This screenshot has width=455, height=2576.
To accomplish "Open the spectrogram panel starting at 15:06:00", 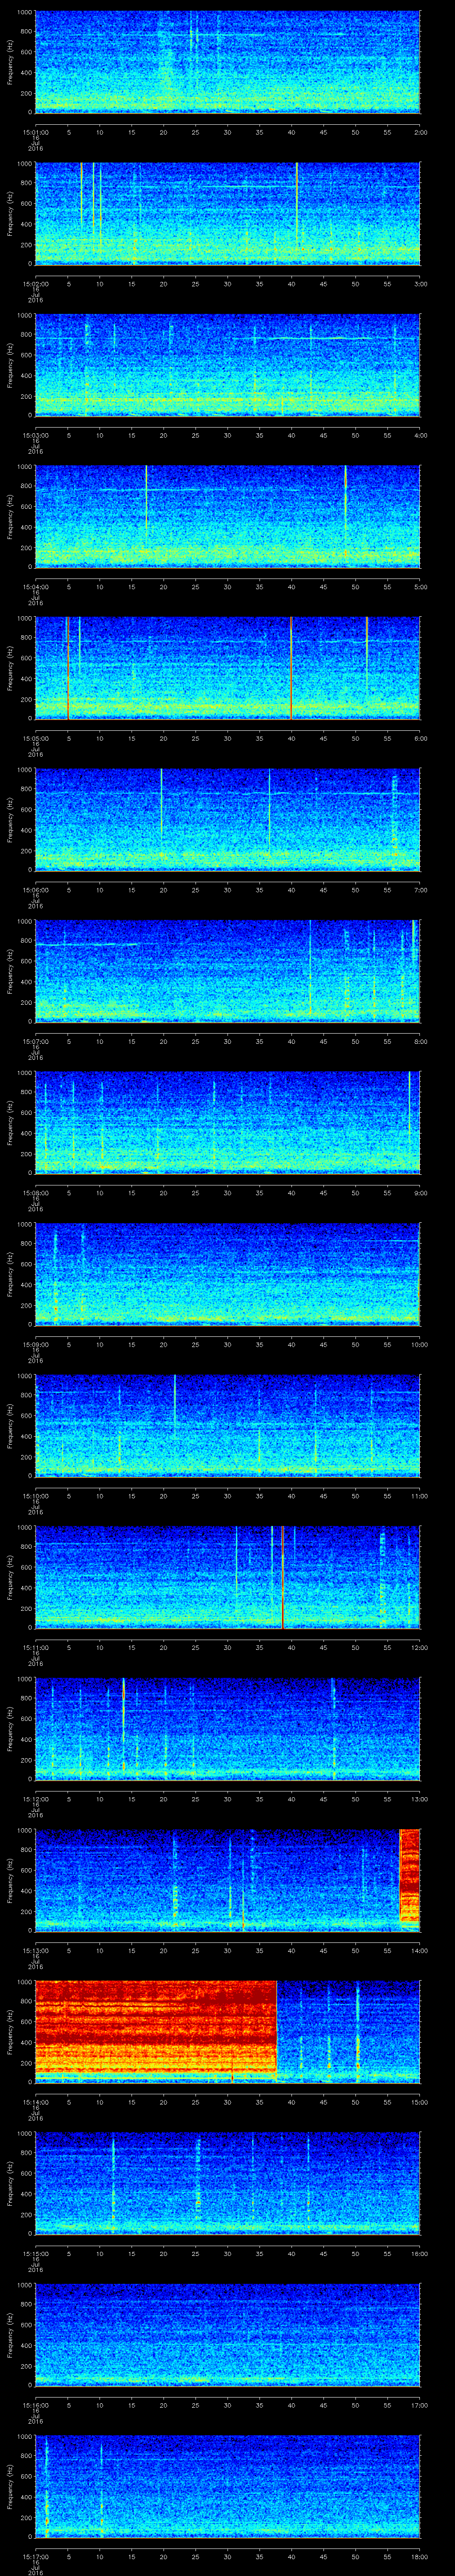I will 228,819.
